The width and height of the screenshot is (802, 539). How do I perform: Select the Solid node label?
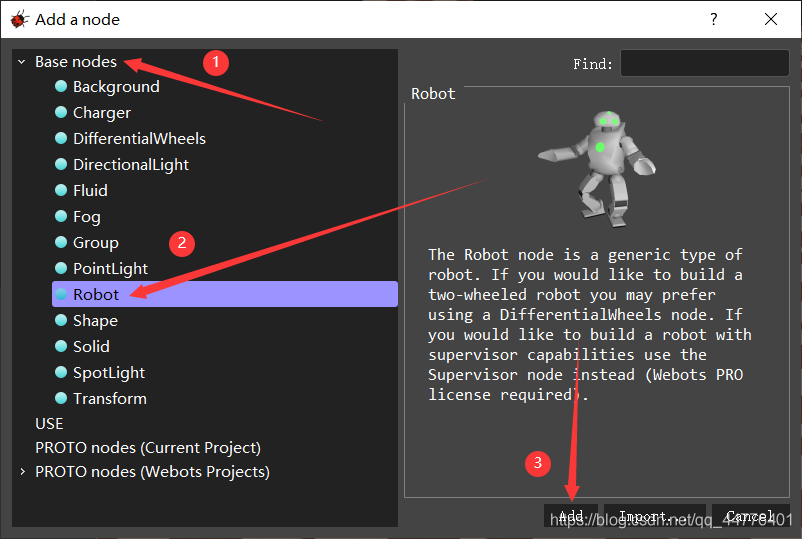point(91,347)
